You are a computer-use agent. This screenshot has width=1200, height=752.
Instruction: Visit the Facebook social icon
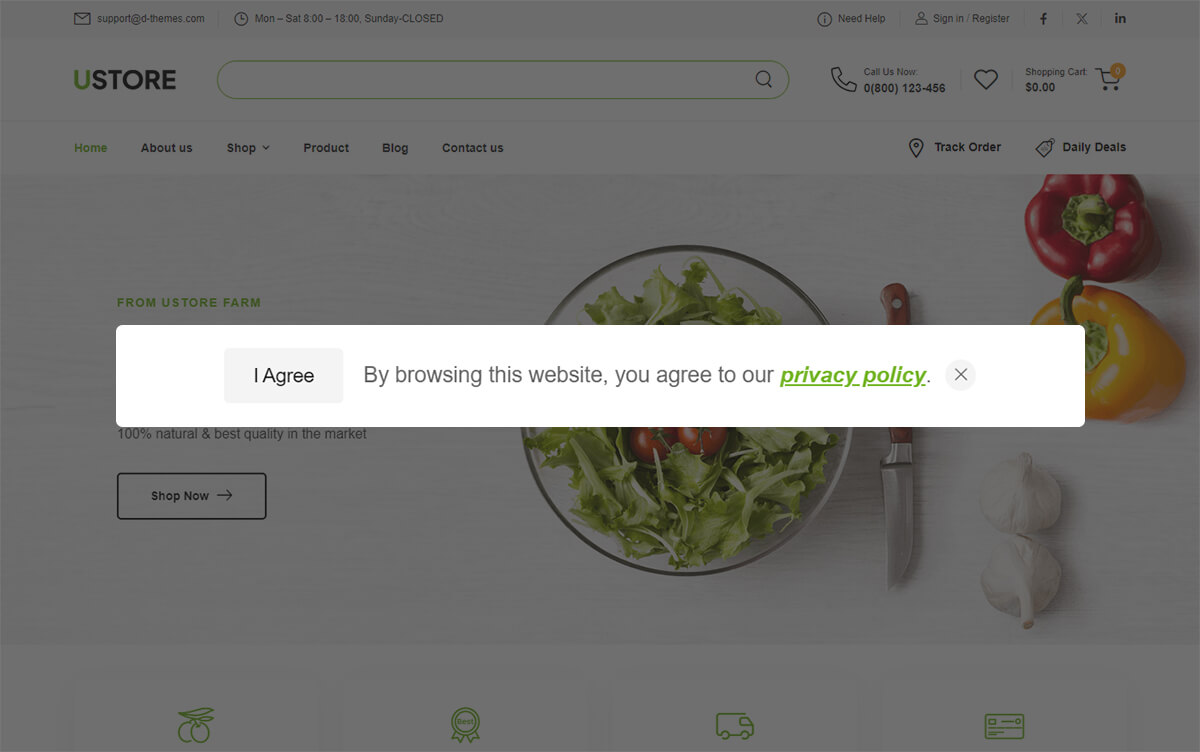[x=1044, y=18]
